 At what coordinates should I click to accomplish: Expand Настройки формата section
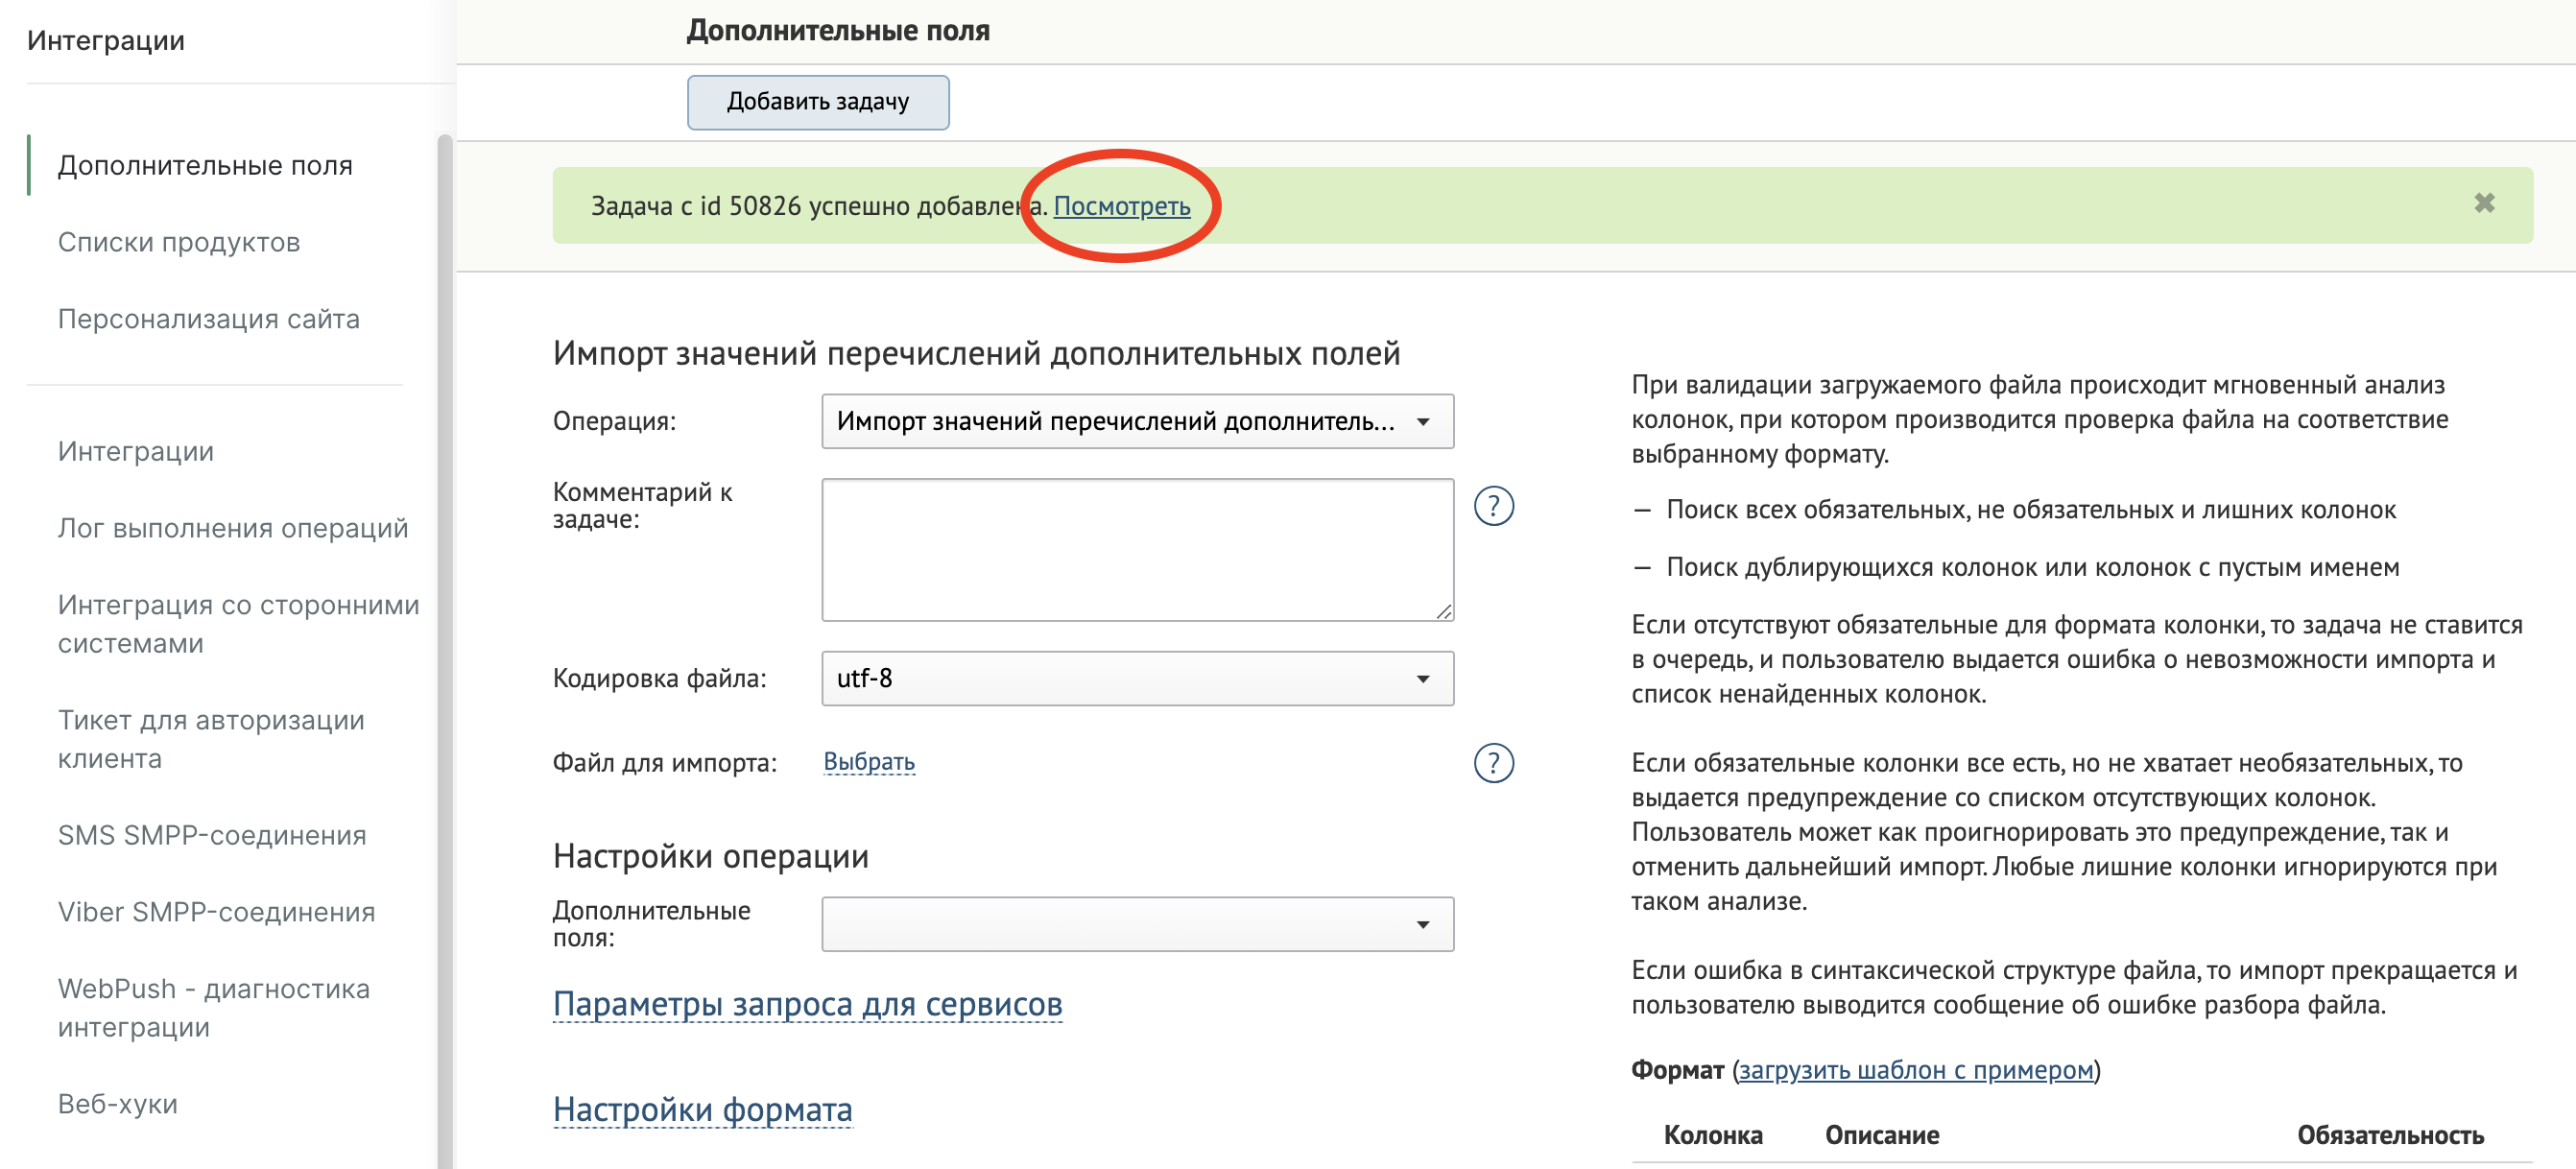coord(702,1109)
